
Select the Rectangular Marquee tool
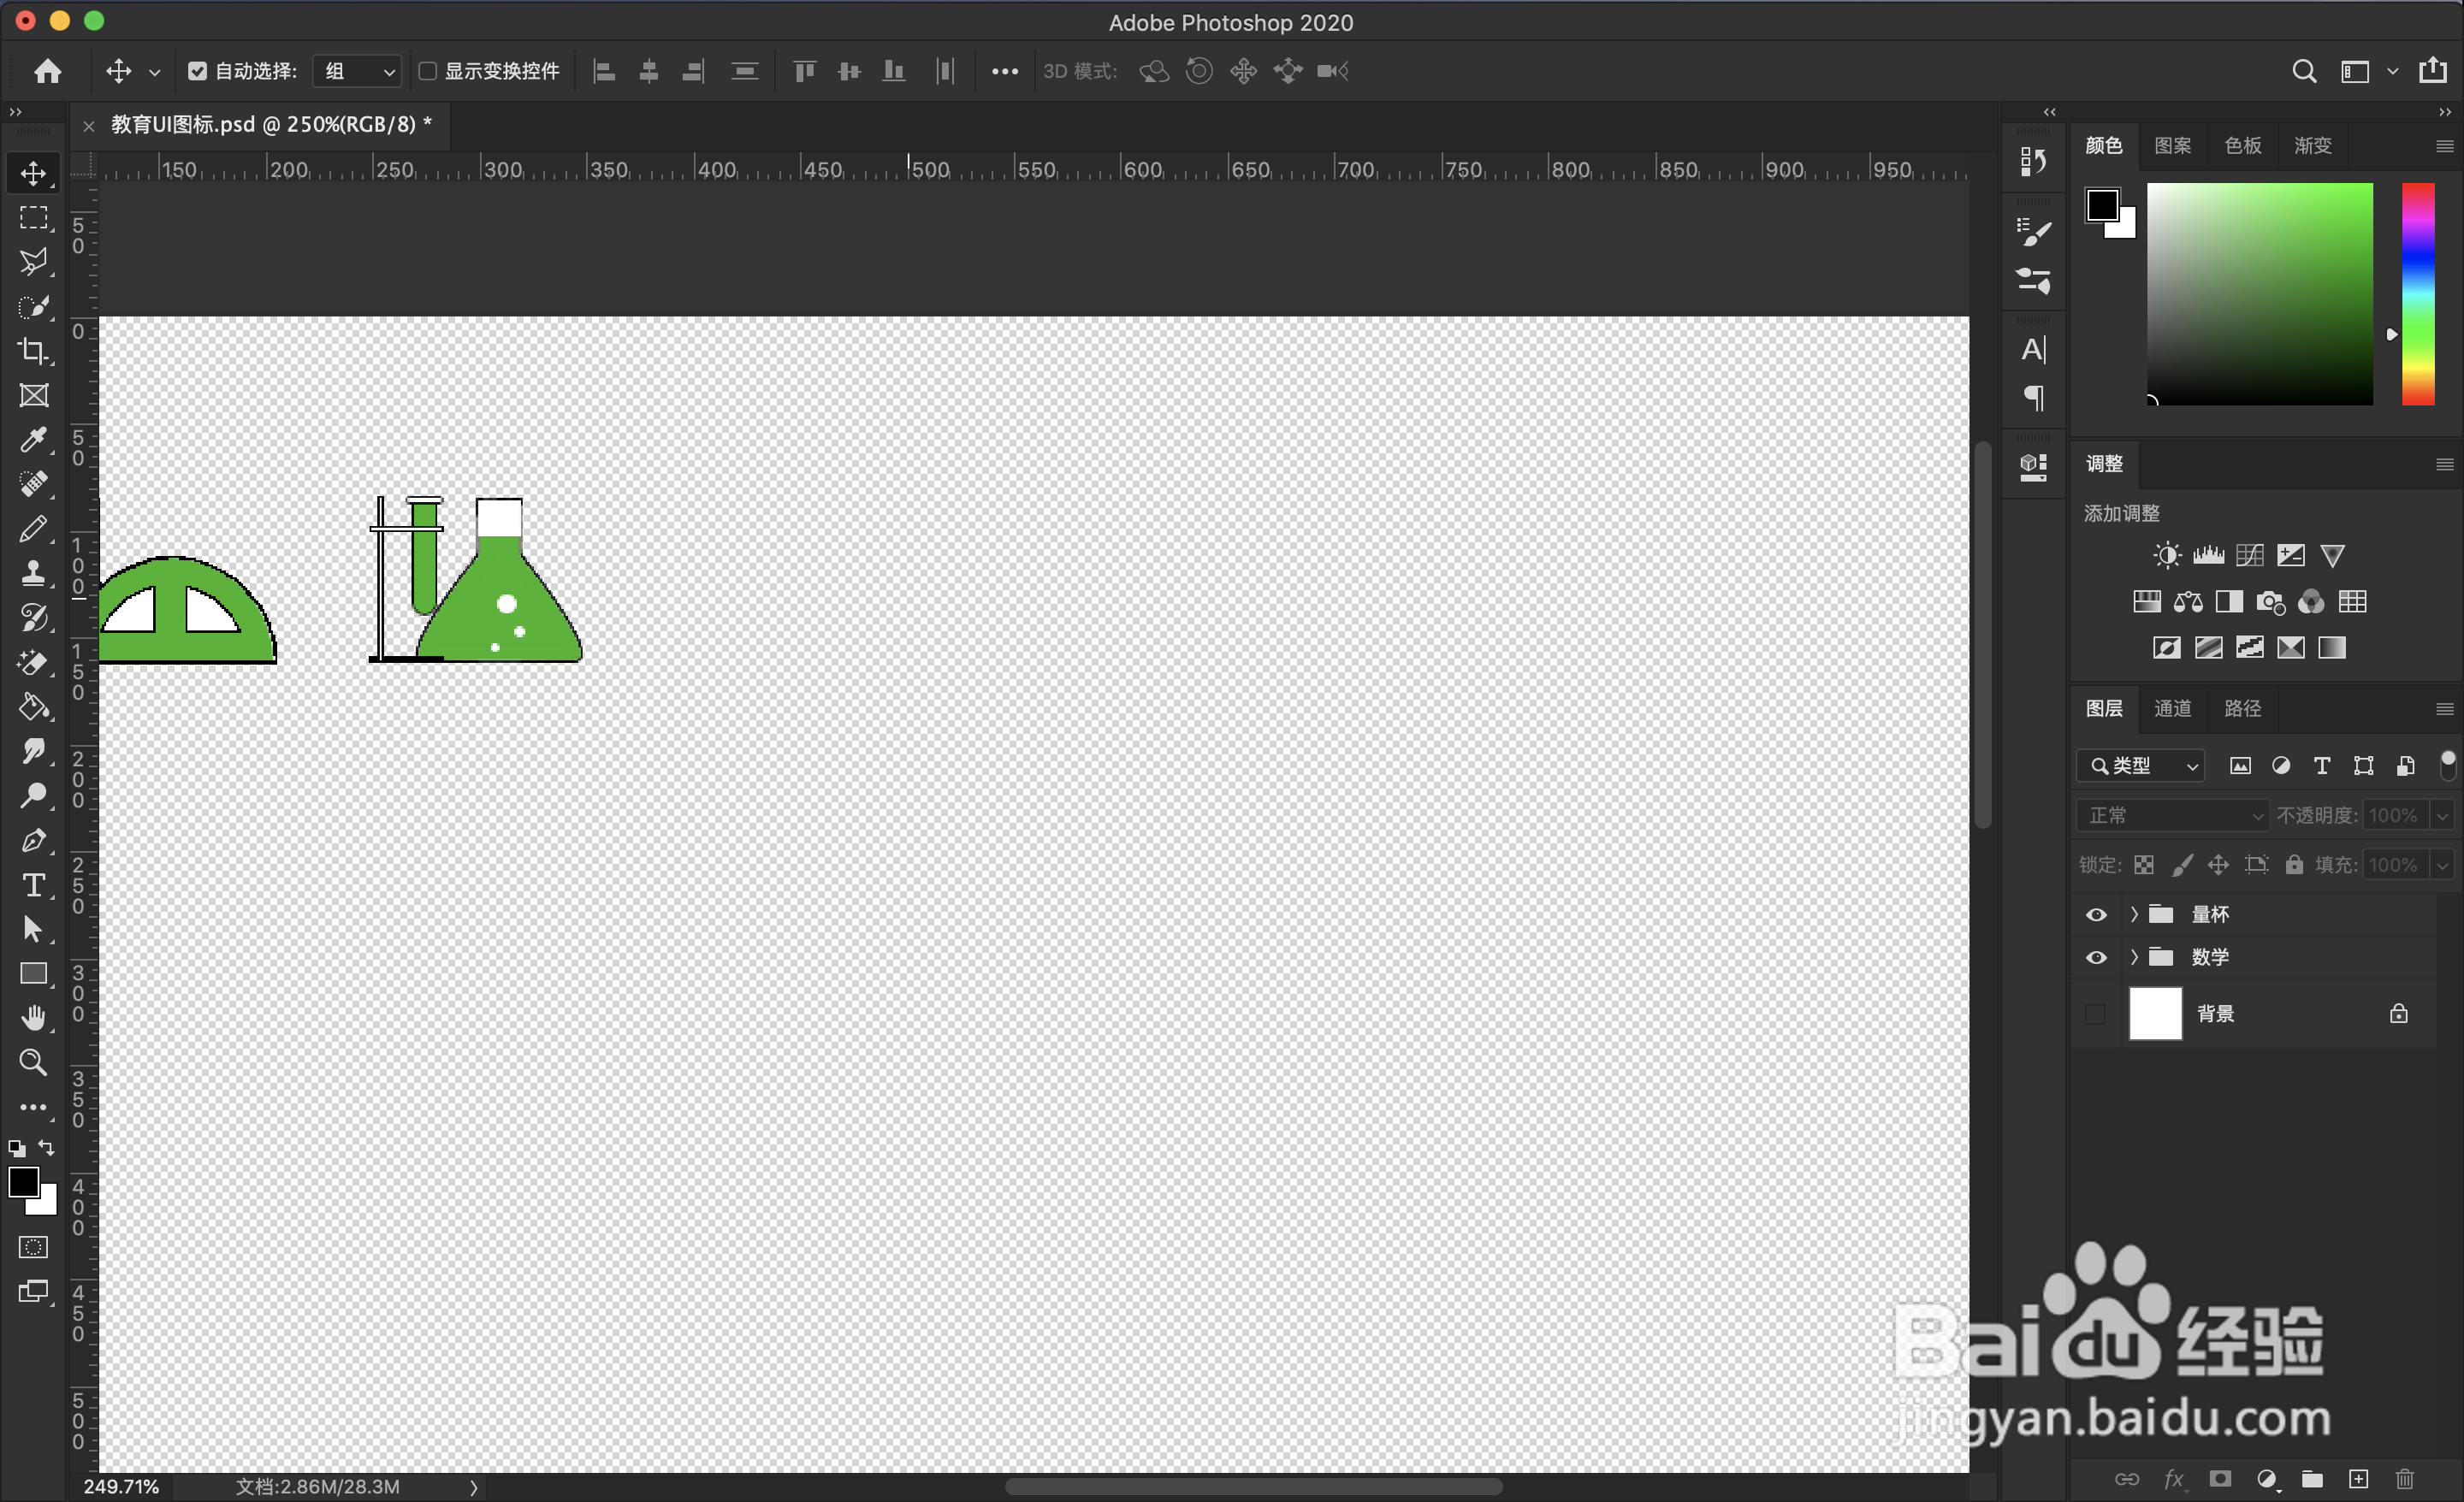point(33,218)
